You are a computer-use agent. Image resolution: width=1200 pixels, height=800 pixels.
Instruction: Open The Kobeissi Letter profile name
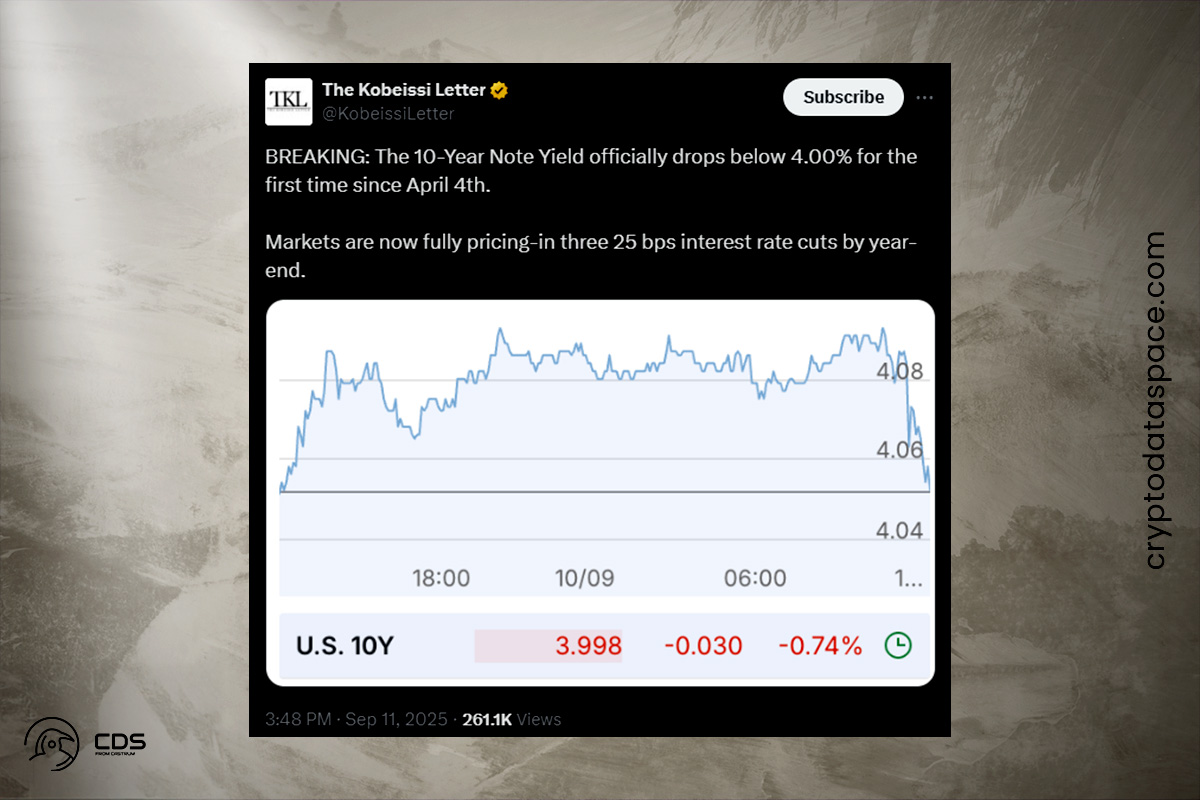point(403,90)
